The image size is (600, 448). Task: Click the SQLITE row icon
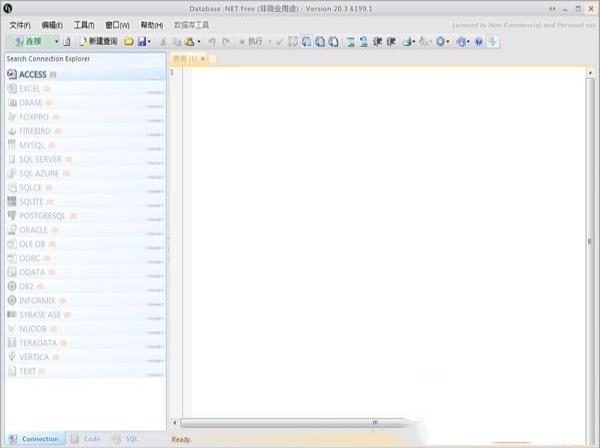(x=12, y=201)
